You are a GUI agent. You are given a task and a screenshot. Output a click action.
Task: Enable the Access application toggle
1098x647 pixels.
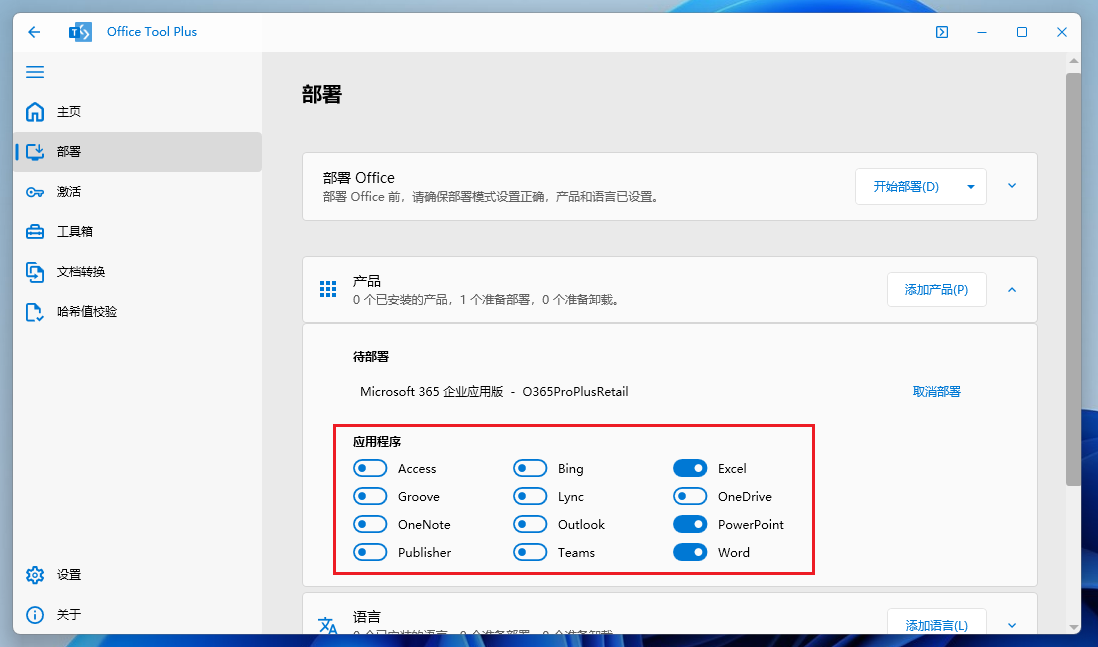tap(370, 468)
